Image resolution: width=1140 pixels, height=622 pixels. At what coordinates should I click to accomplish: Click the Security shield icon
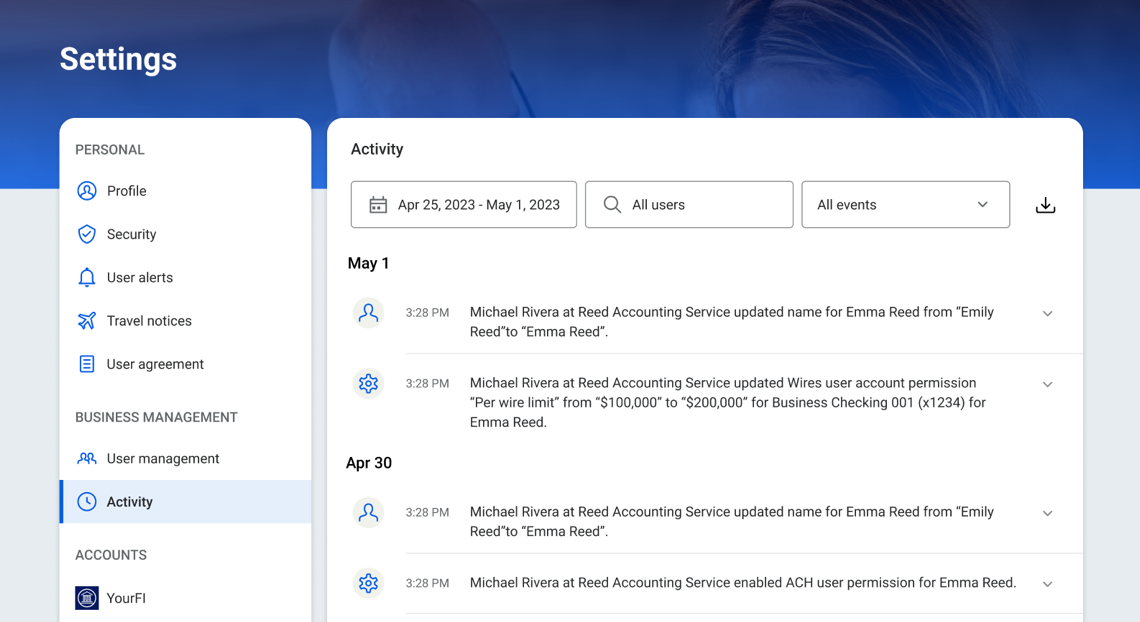coord(87,234)
